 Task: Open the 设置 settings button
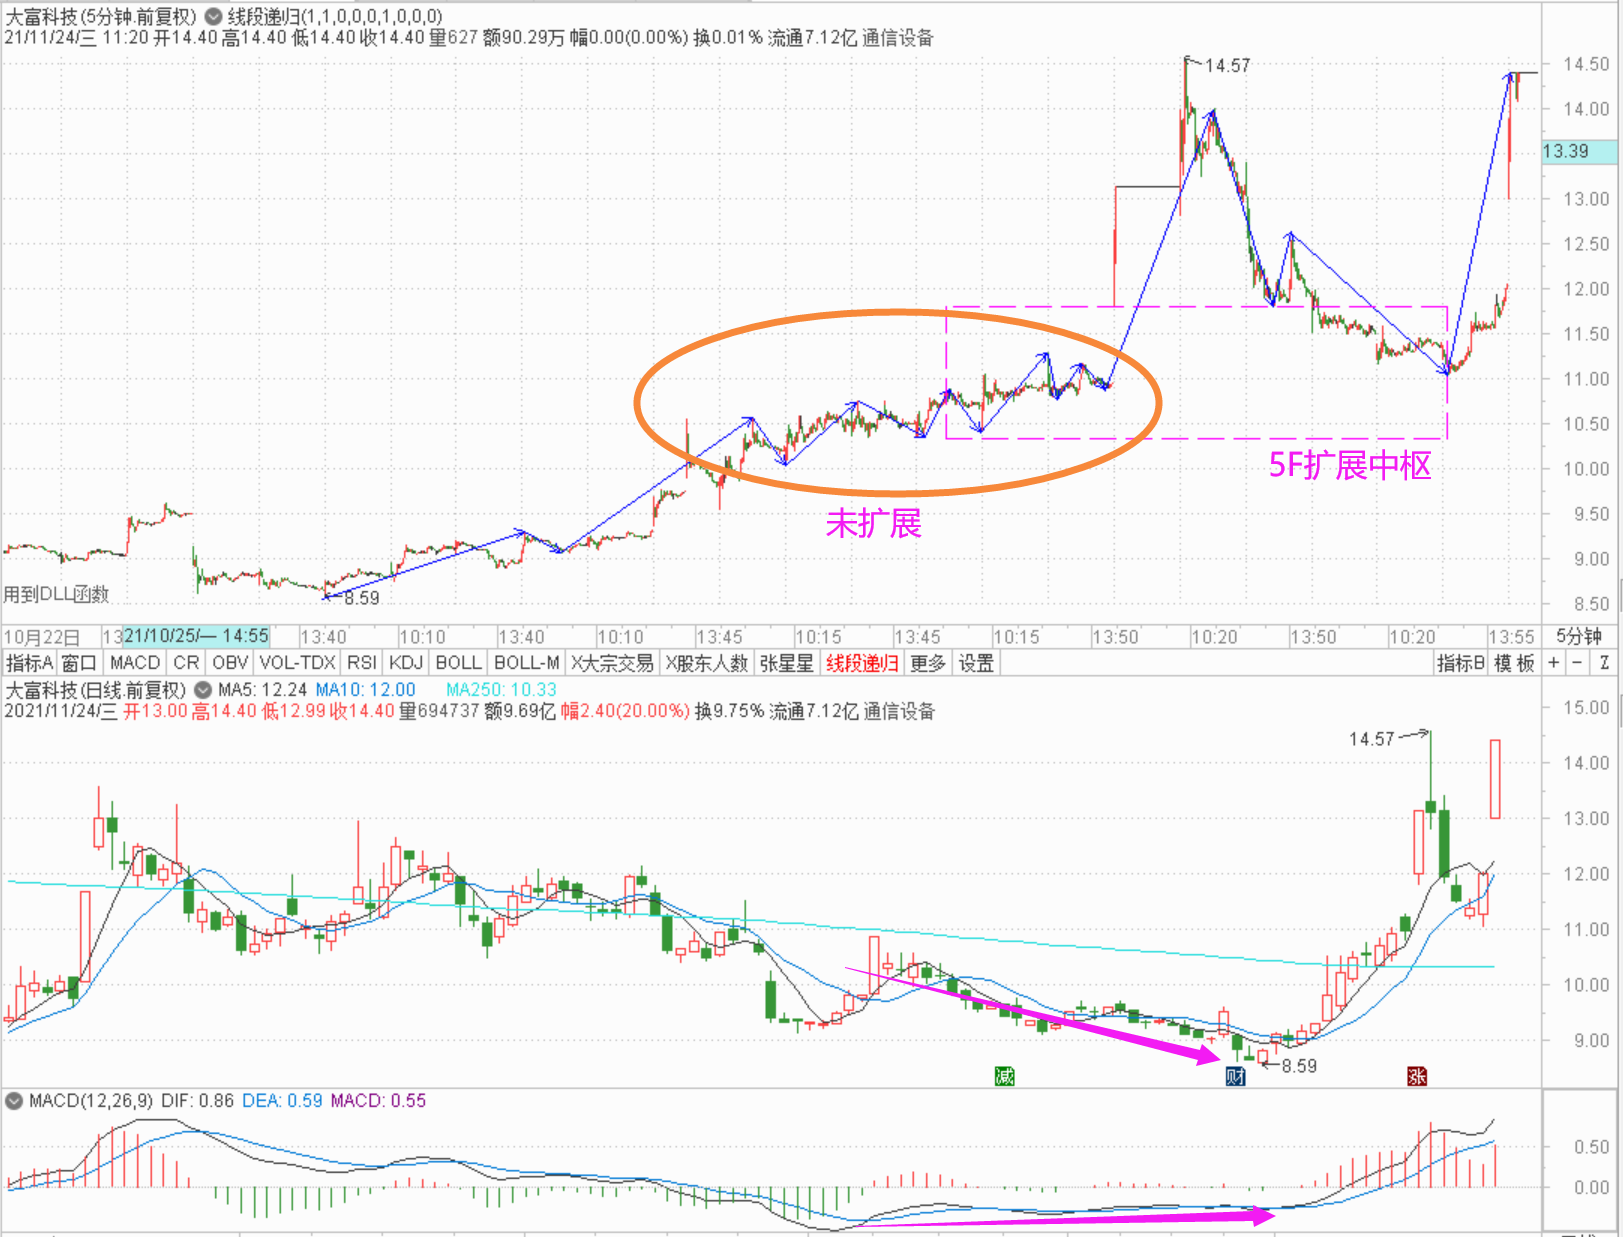click(976, 663)
